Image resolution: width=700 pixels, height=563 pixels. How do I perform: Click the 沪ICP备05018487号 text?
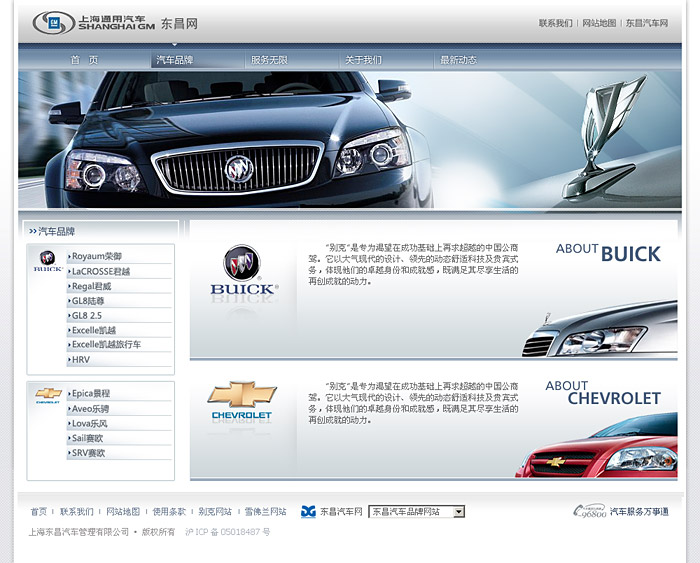227,532
